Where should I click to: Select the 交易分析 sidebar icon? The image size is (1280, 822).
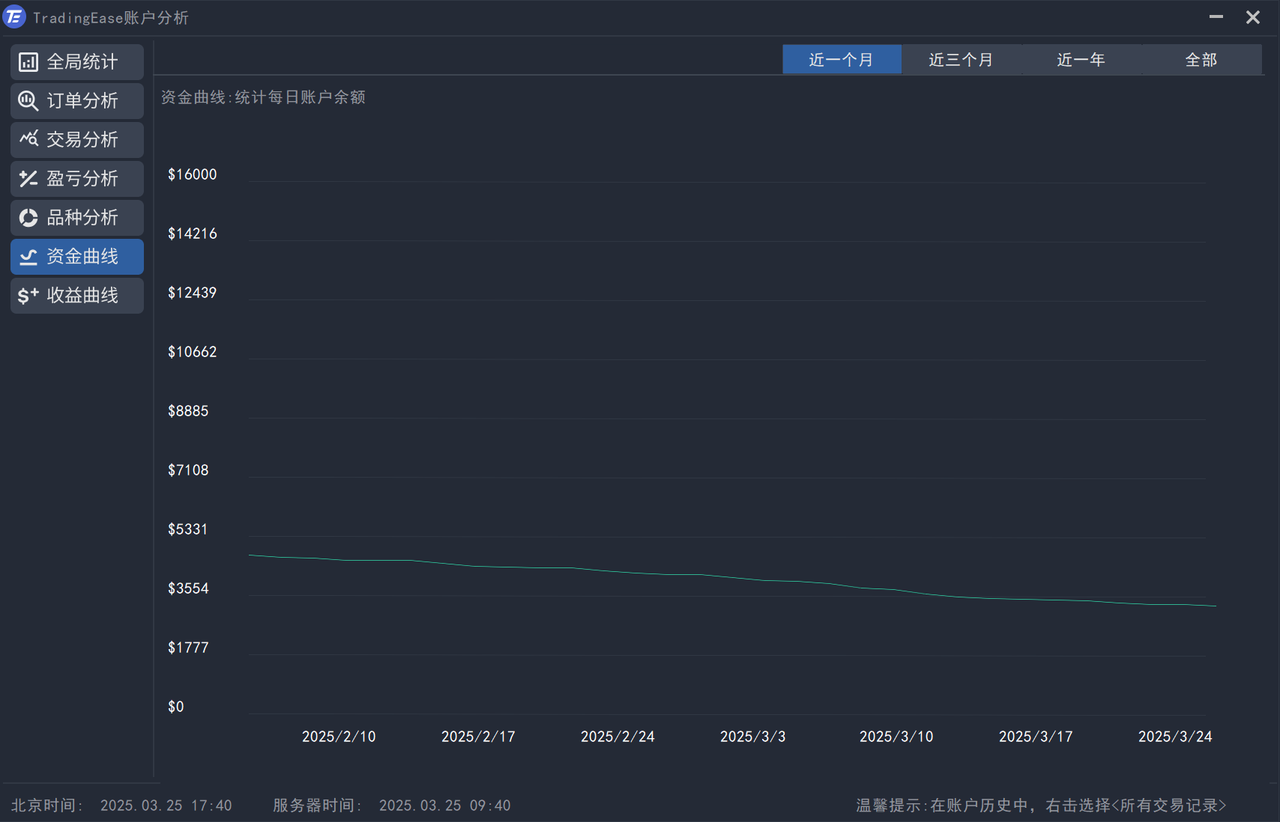click(28, 140)
